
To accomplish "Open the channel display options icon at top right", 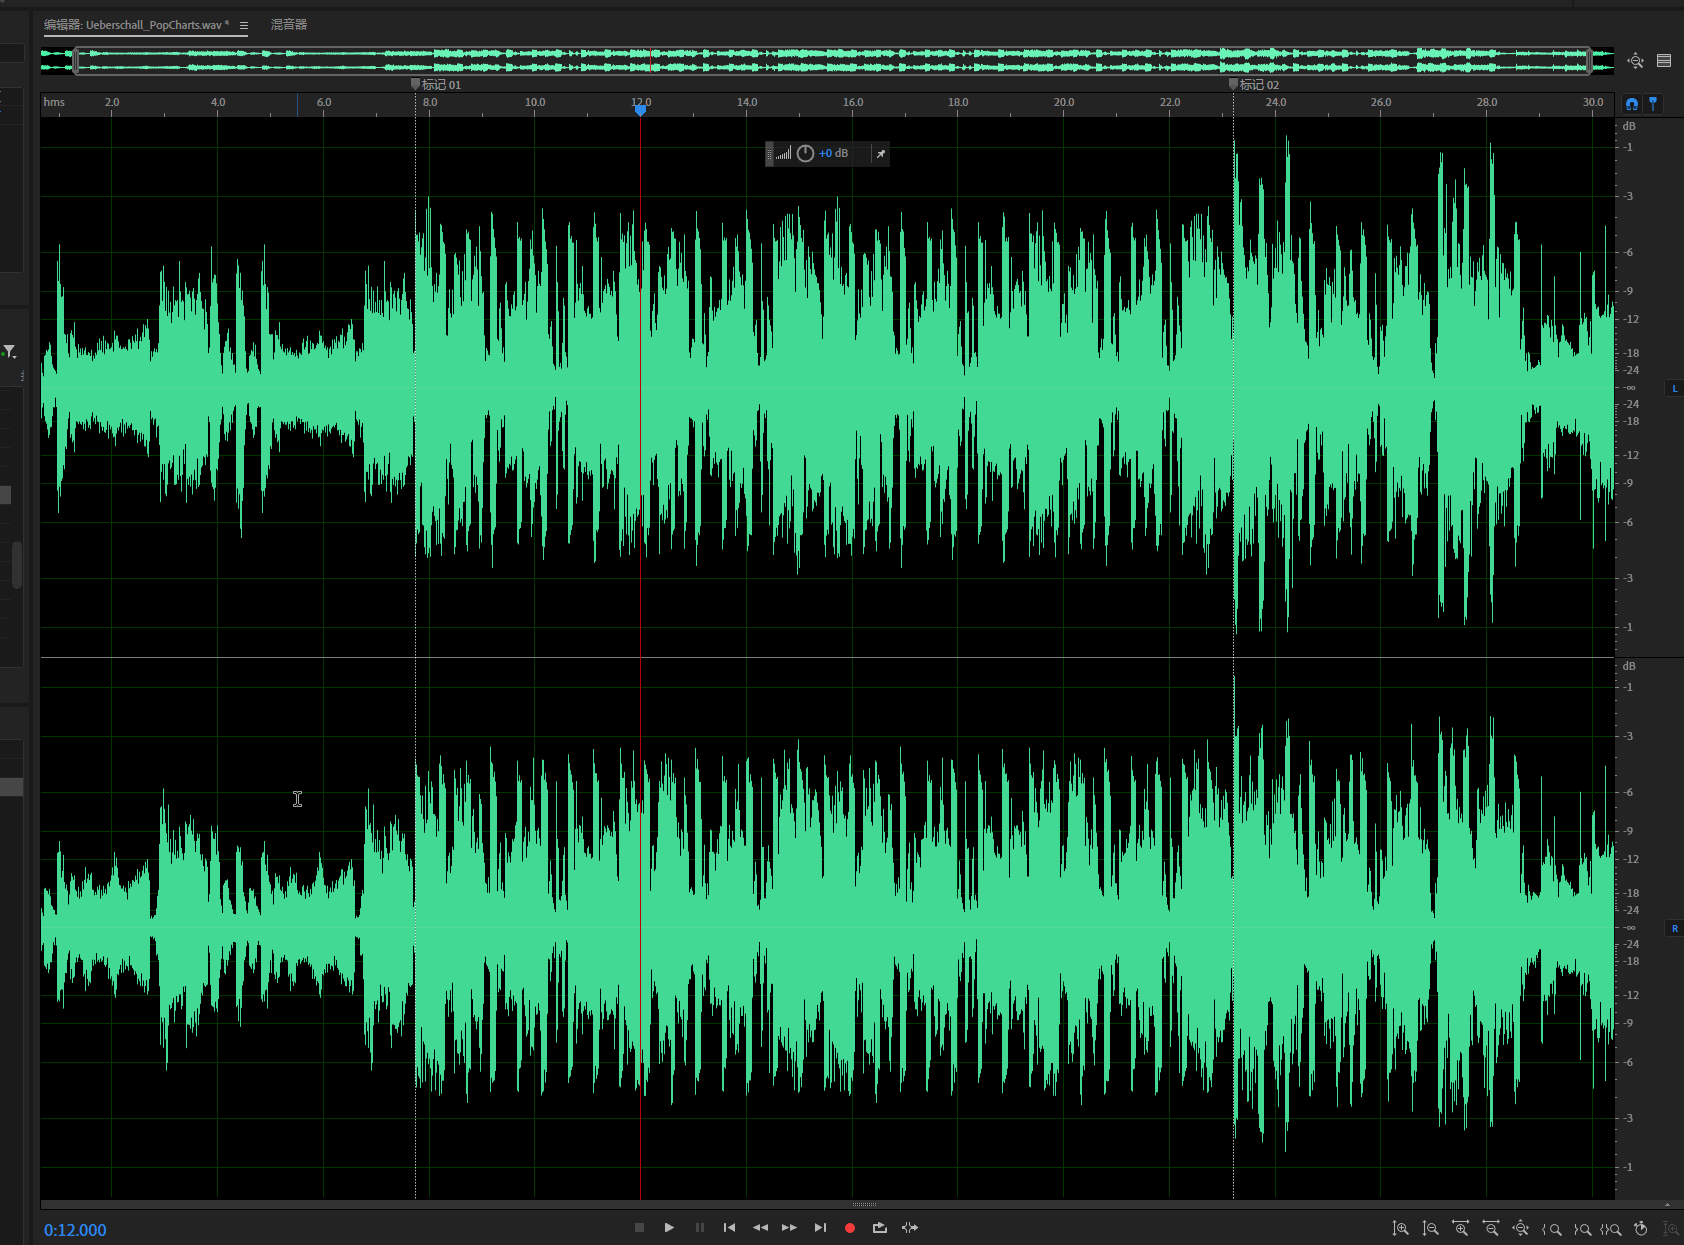I will click(x=1664, y=61).
